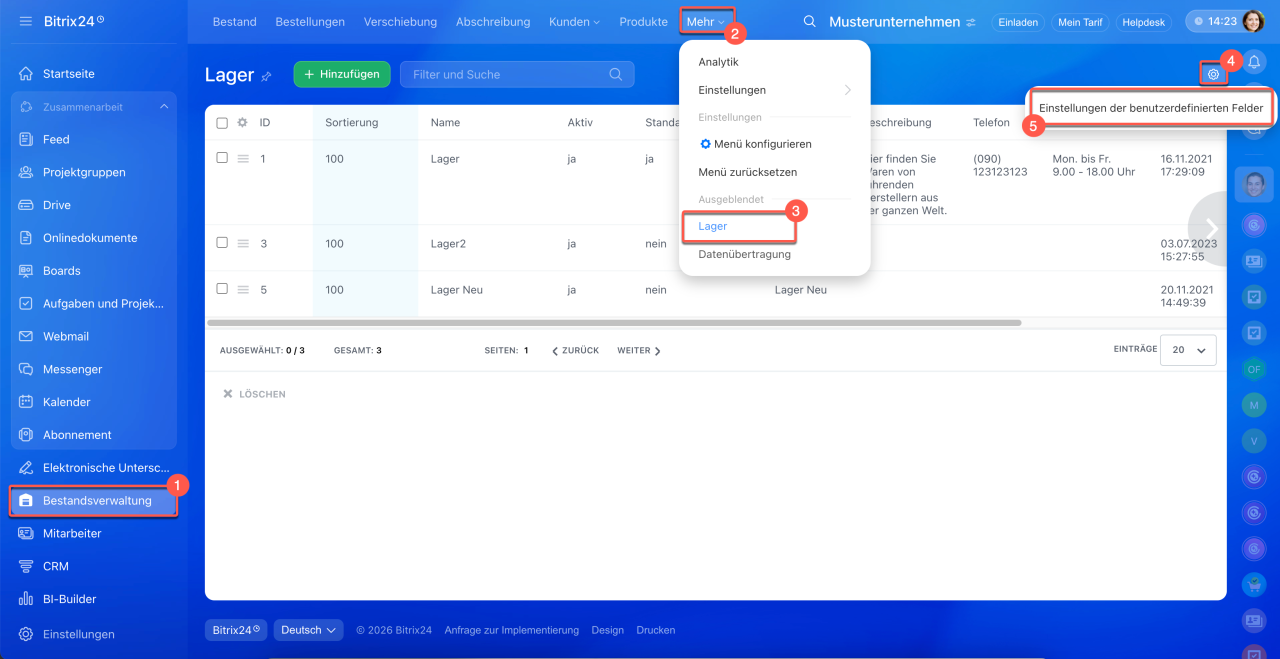The height and width of the screenshot is (659, 1280).
Task: Choose Datenübertragung from the open menu
Action: coord(744,254)
